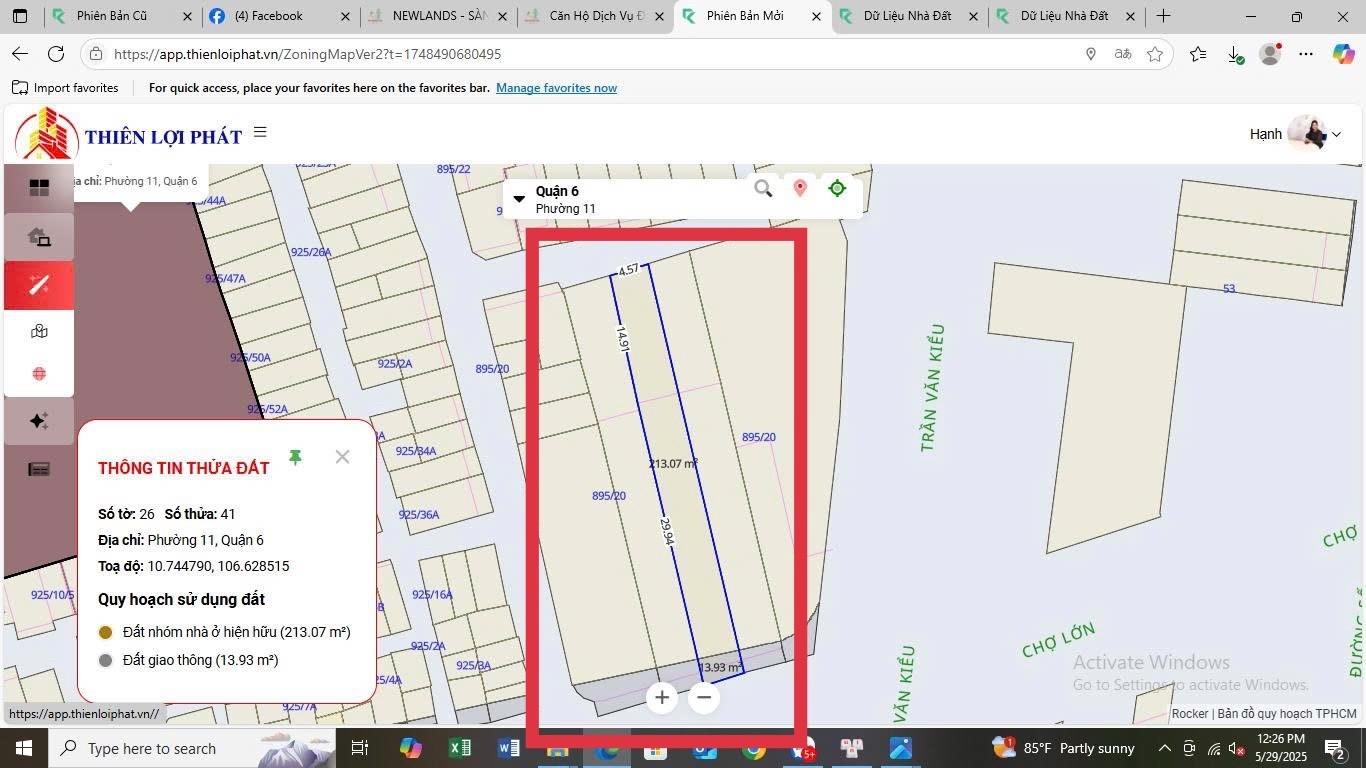Click the magnifier search icon on map
The height and width of the screenshot is (768, 1366).
click(763, 188)
